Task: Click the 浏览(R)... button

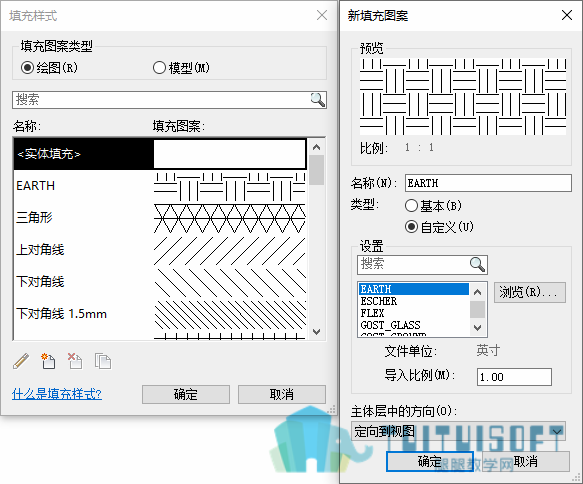Action: [x=530, y=292]
